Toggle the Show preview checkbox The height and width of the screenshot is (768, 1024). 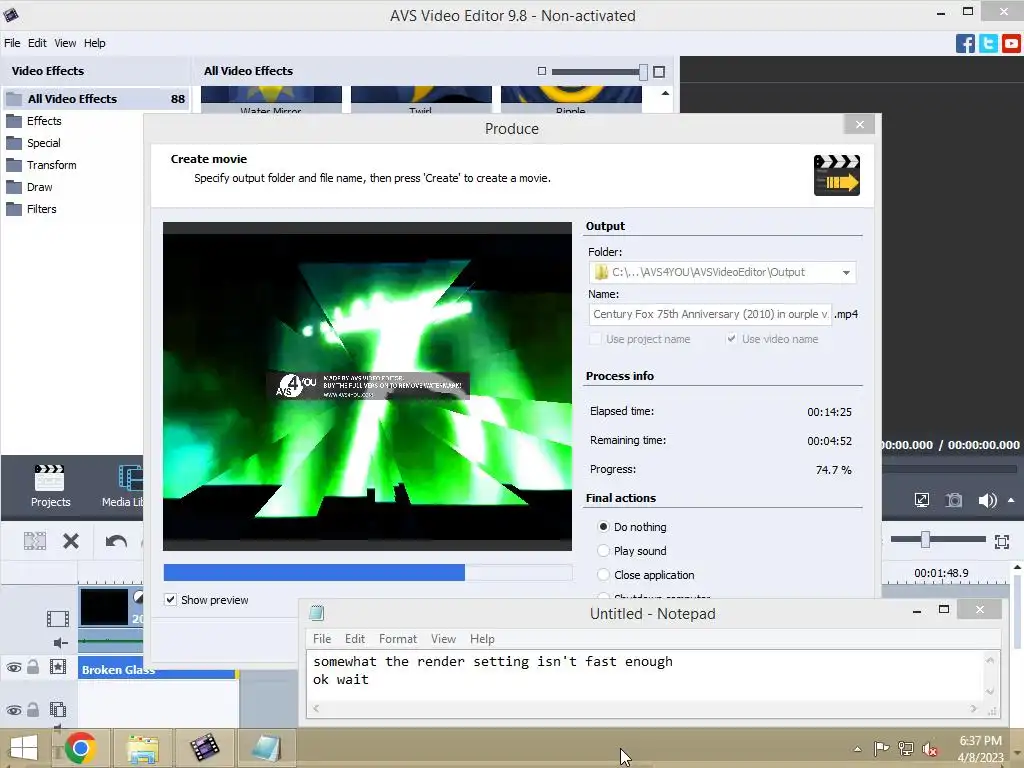(x=170, y=600)
